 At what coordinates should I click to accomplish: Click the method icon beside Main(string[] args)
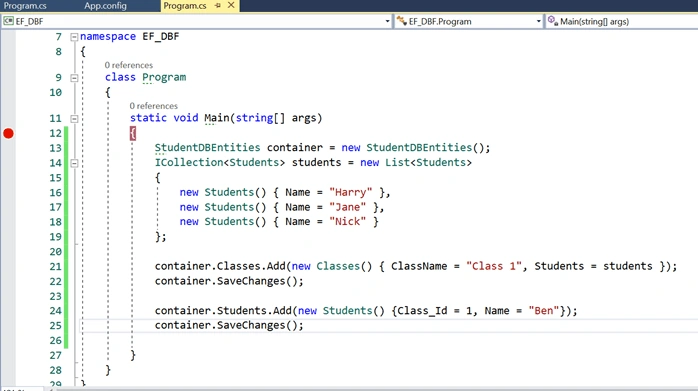(x=553, y=21)
